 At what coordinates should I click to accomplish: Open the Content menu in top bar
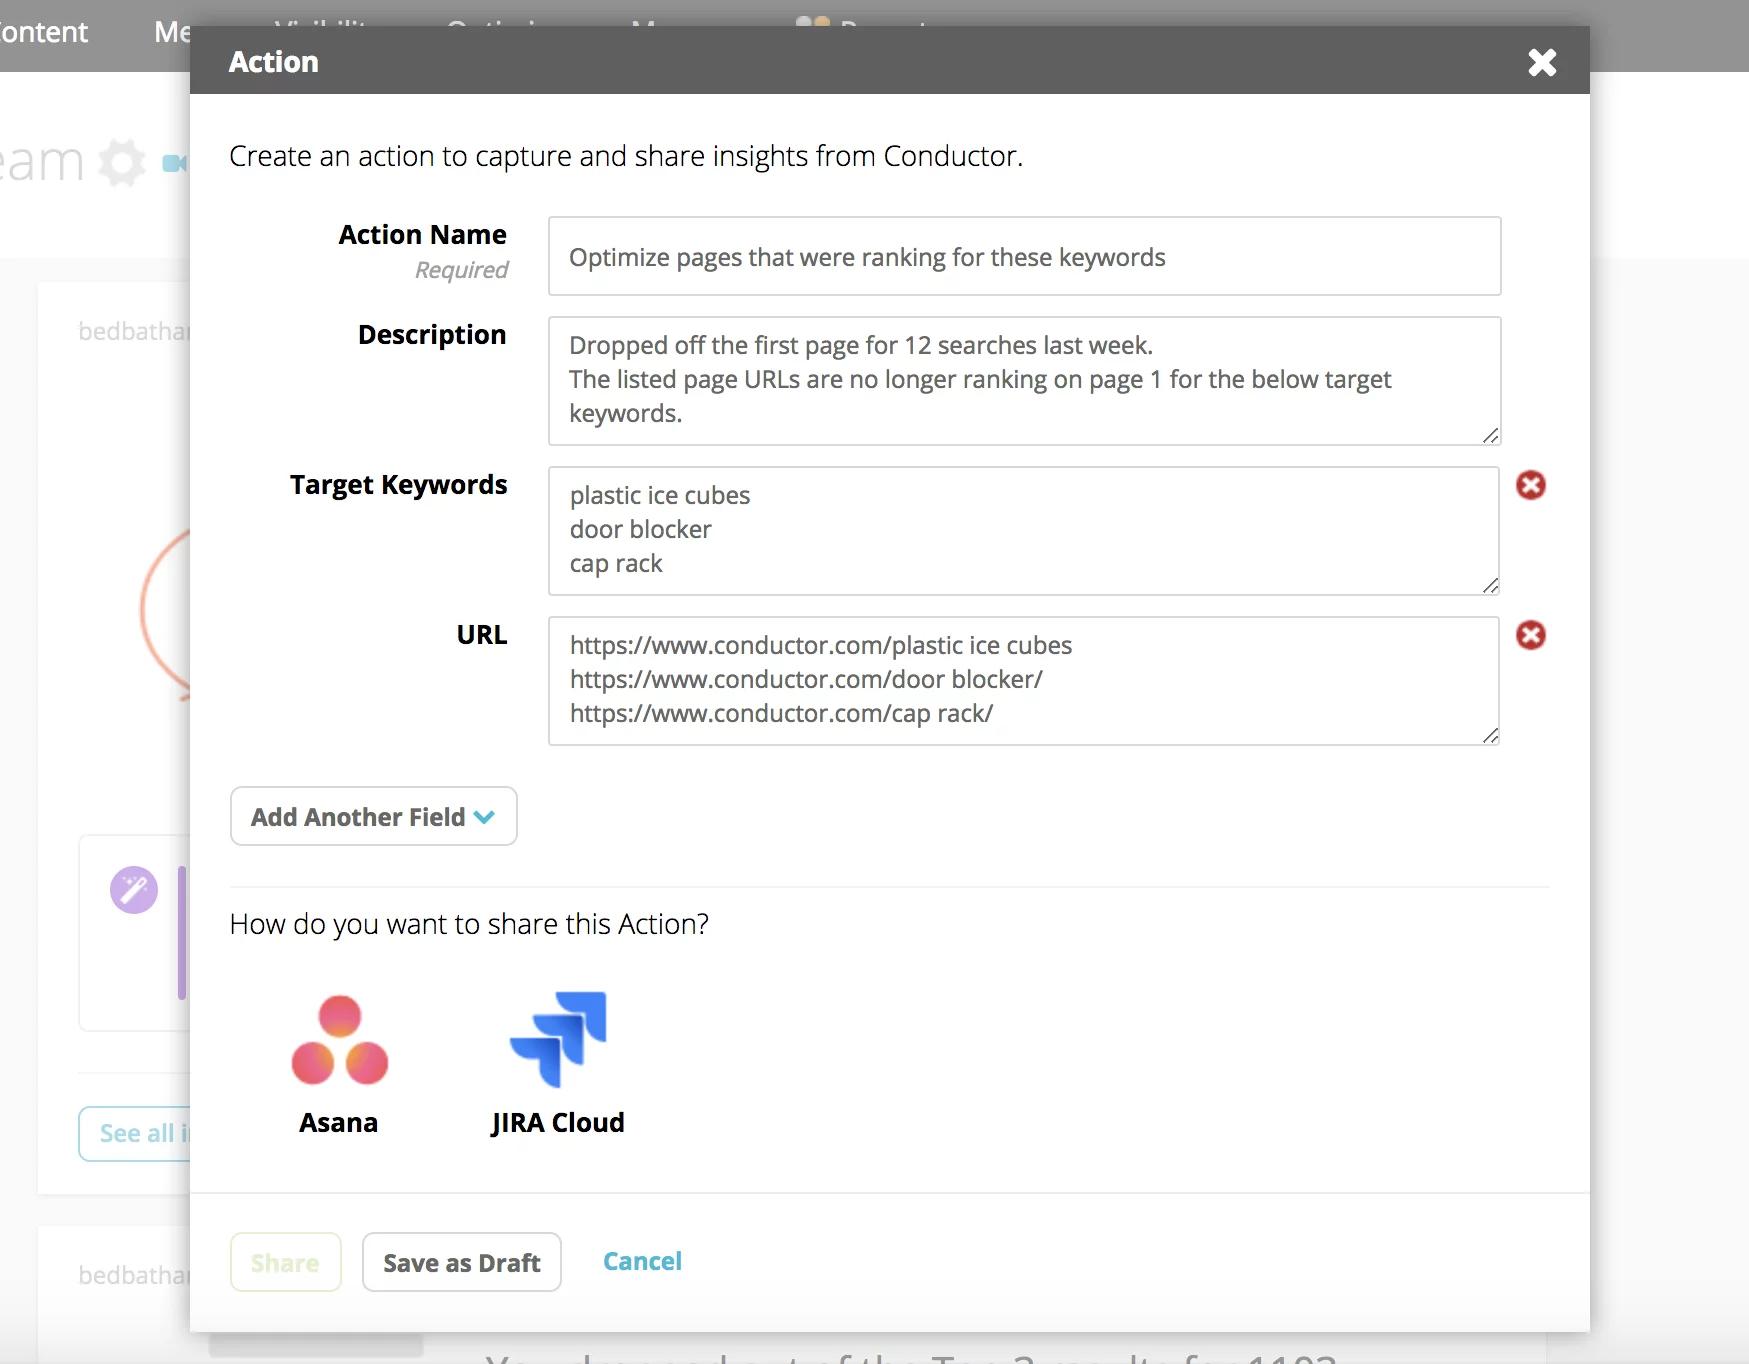[x=44, y=32]
